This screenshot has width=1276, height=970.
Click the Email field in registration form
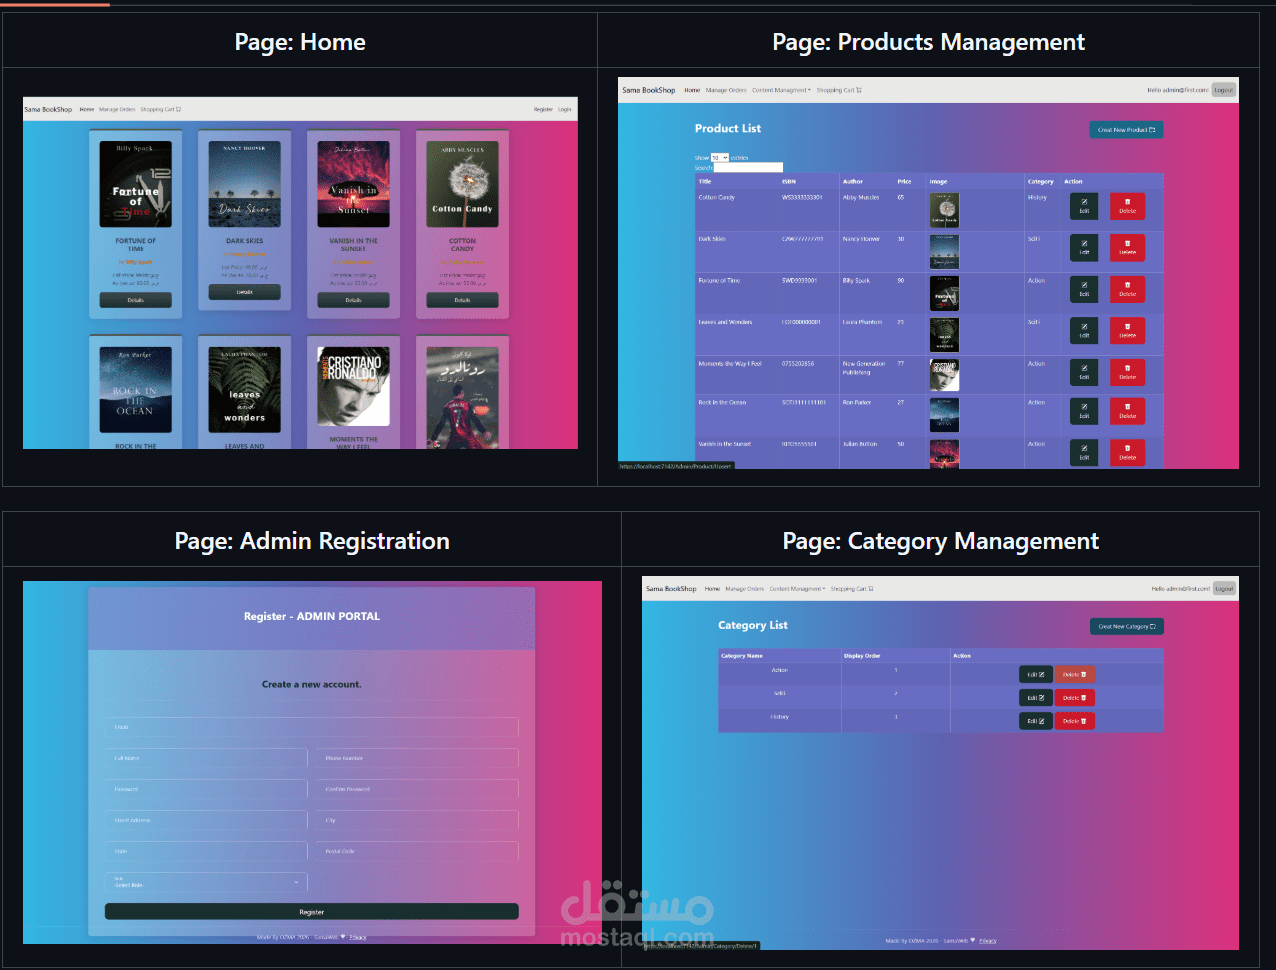[312, 727]
